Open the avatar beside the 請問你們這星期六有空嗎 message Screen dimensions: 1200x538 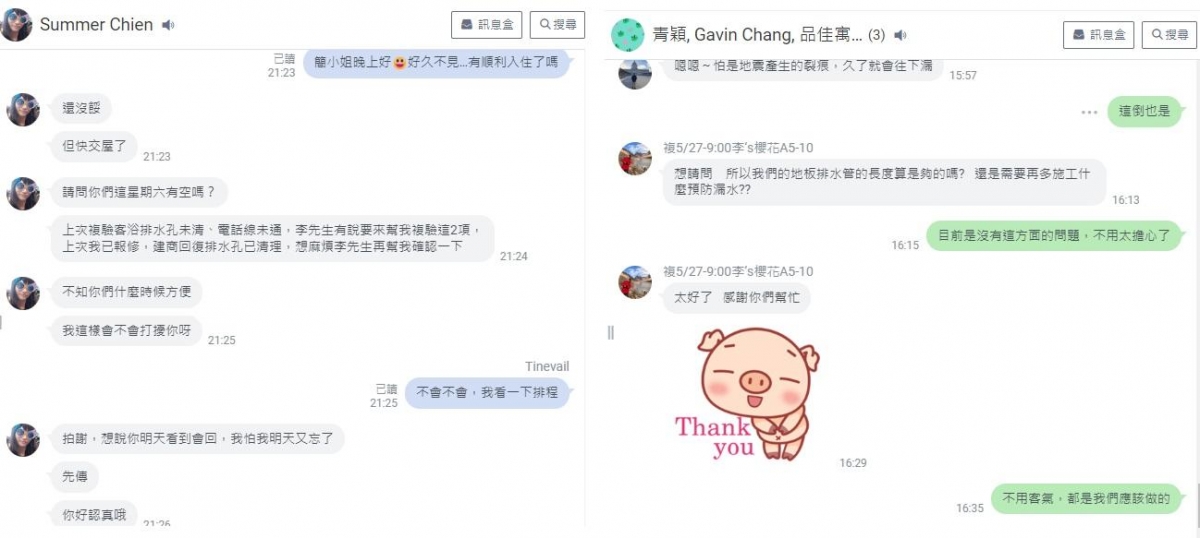(23, 193)
